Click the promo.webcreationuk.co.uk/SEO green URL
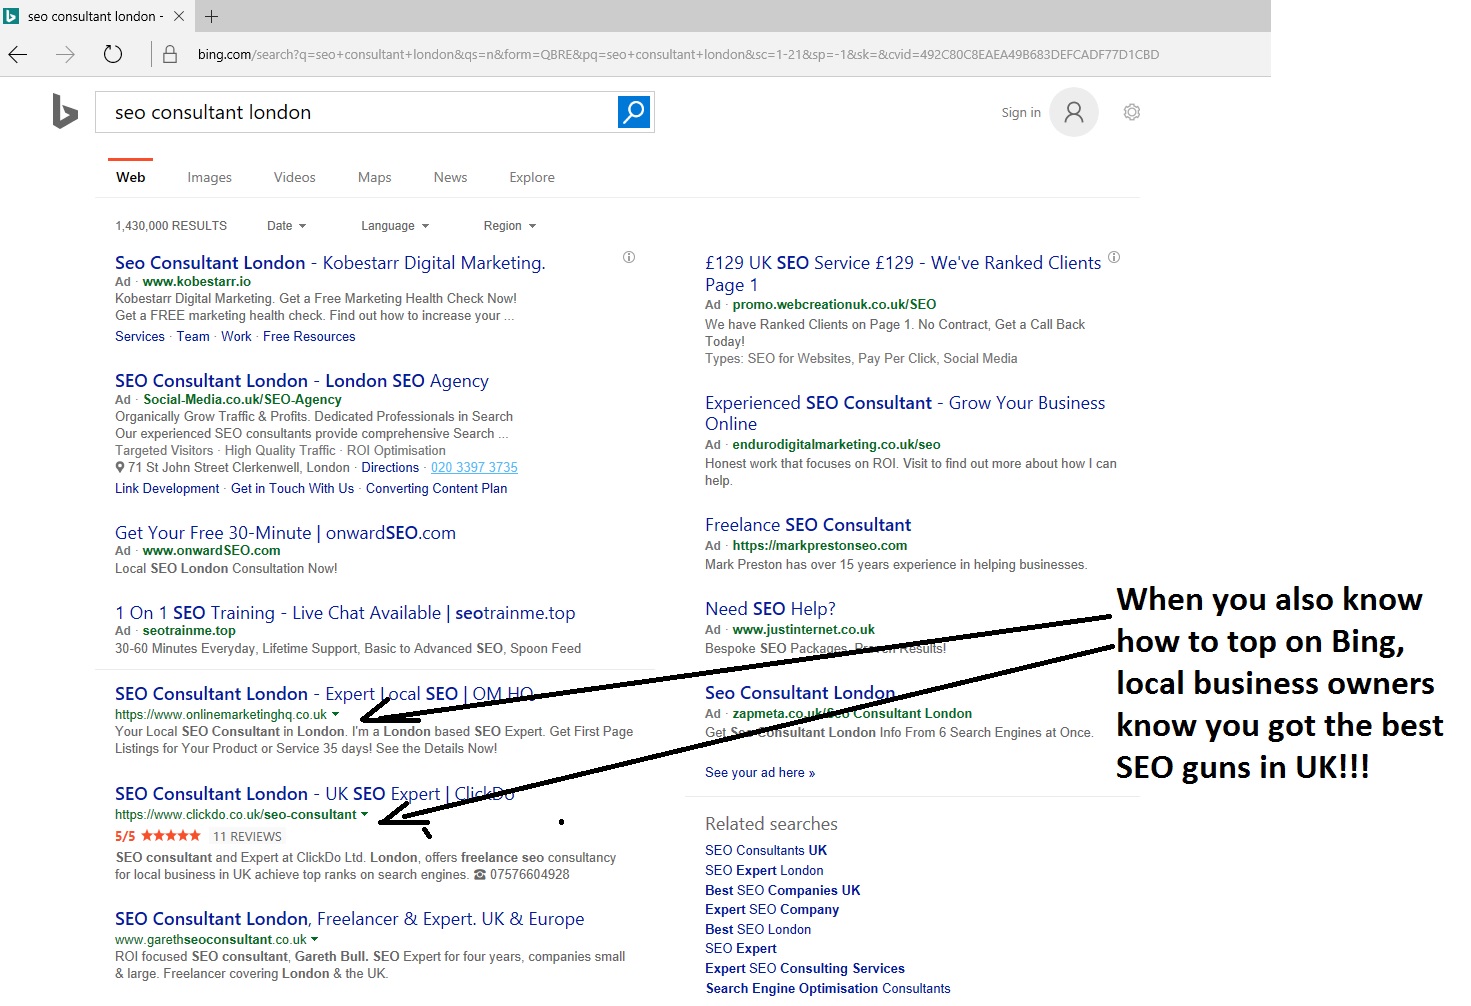The width and height of the screenshot is (1471, 1006). (x=834, y=305)
